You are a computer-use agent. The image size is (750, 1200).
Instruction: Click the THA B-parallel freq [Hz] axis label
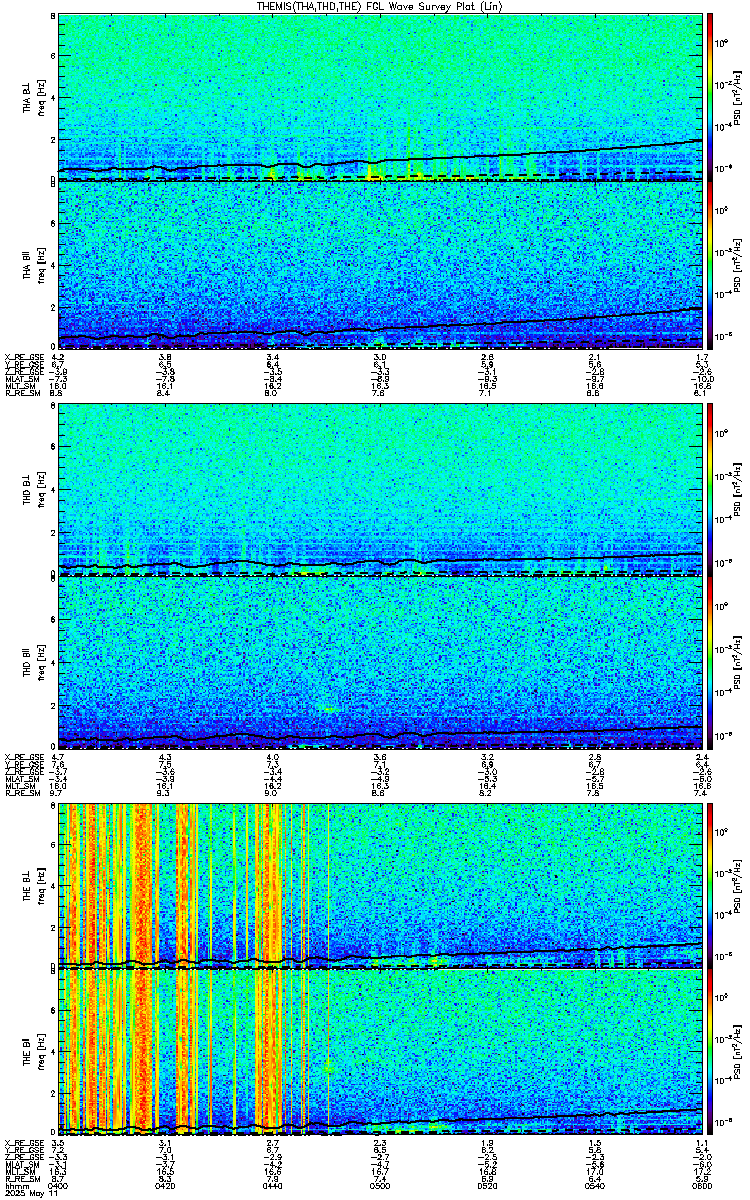40,265
